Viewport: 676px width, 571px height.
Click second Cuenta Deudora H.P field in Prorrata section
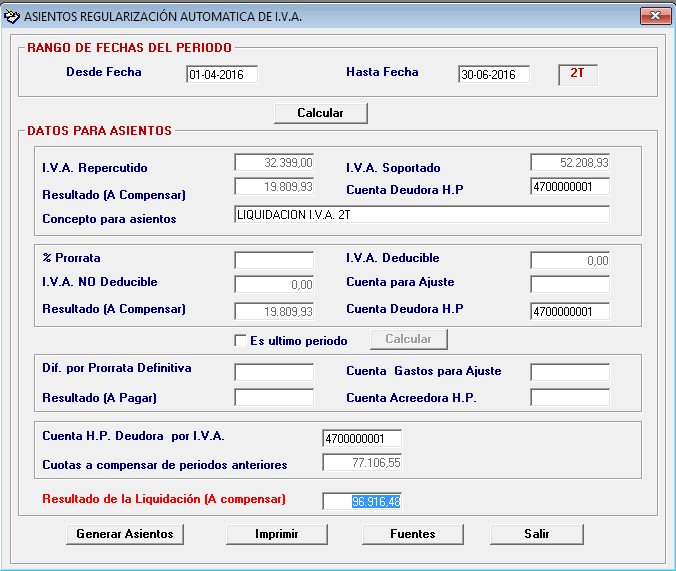coord(570,311)
